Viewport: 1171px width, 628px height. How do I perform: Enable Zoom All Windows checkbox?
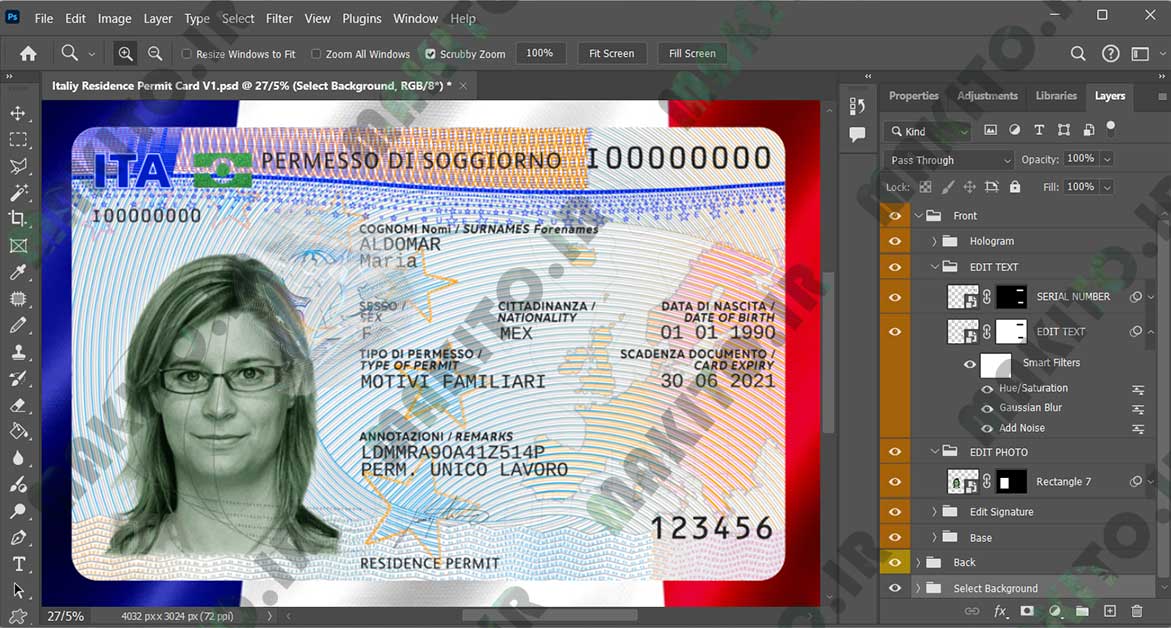click(x=316, y=54)
